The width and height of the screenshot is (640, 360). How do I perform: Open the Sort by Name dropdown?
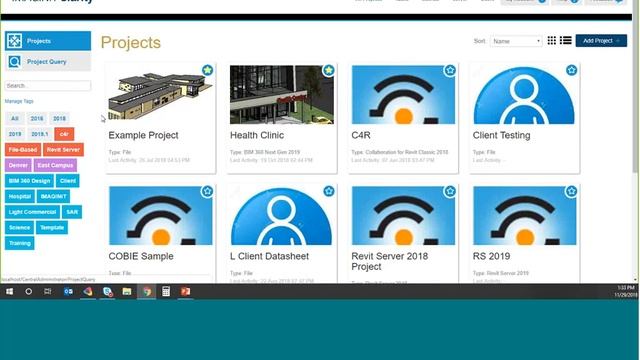point(516,41)
